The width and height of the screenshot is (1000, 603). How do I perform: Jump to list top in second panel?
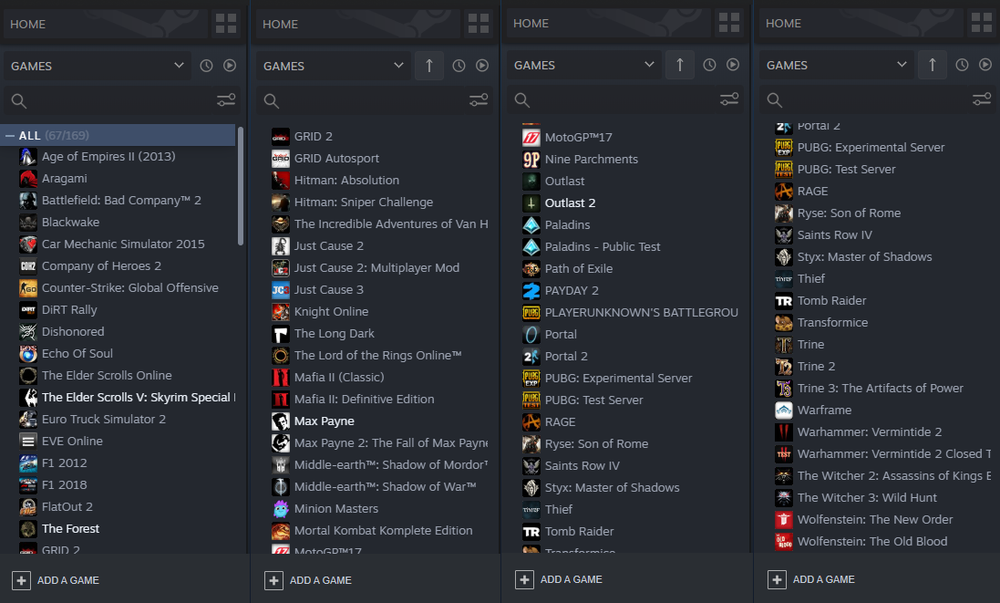(429, 66)
